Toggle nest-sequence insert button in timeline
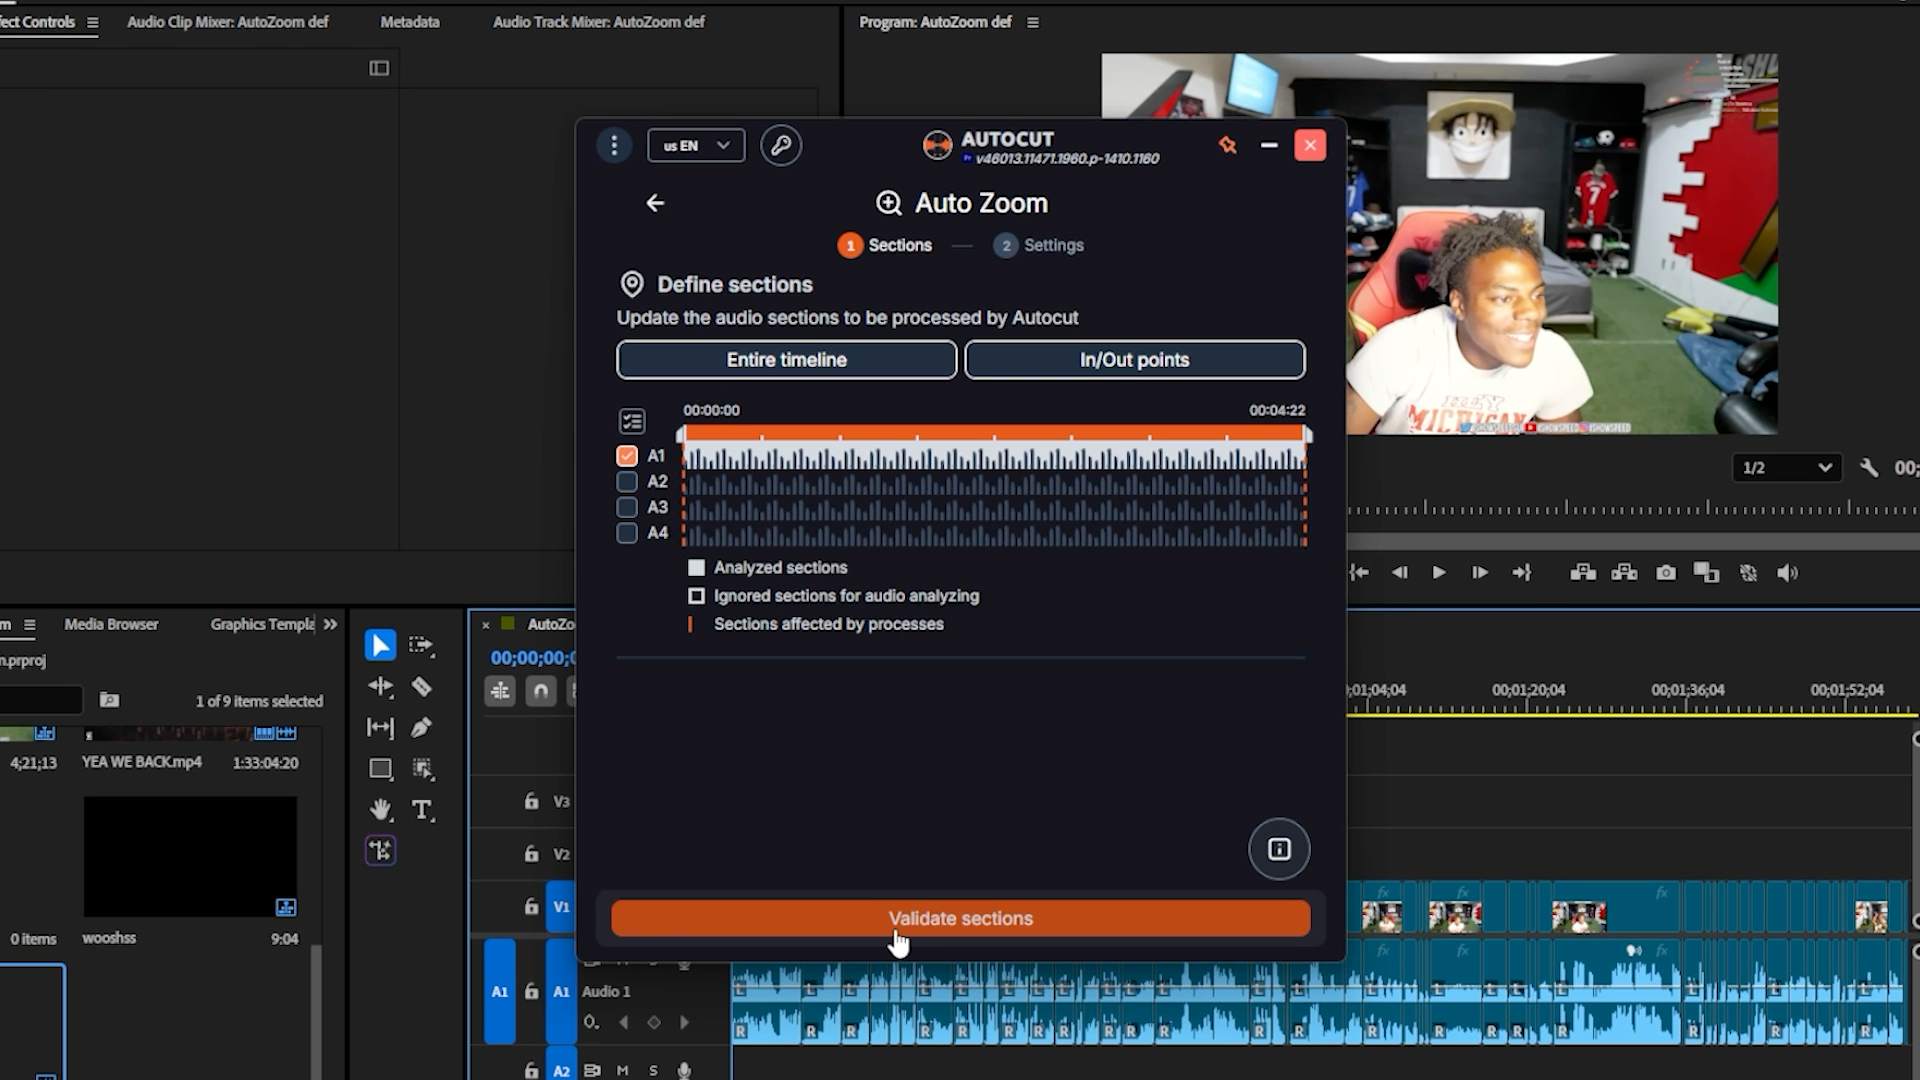The height and width of the screenshot is (1080, 1920). 500,690
